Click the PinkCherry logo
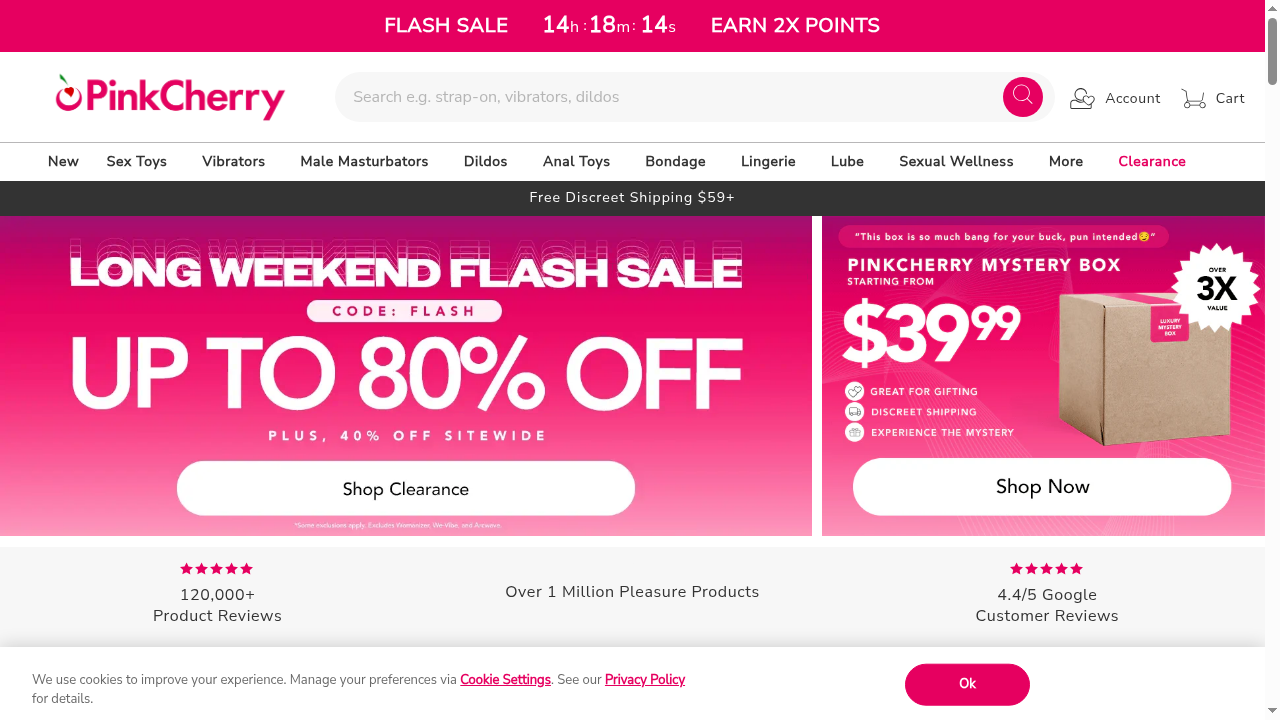This screenshot has height=720, width=1280. (170, 97)
